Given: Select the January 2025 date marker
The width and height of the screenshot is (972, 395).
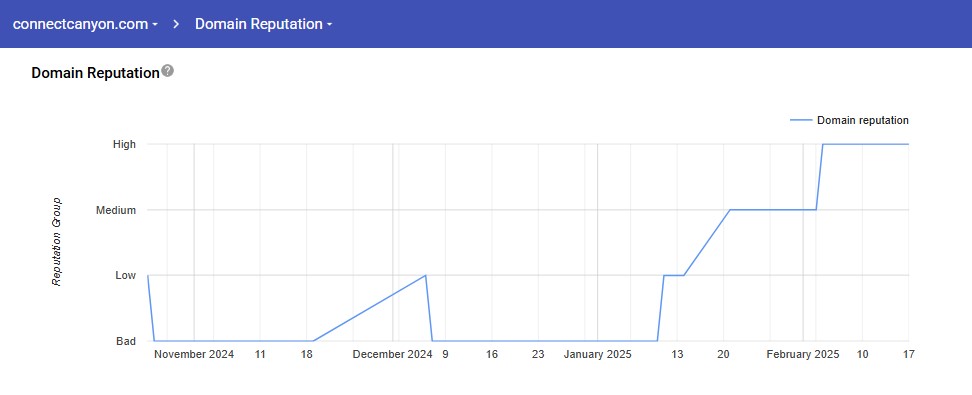Looking at the screenshot, I should [598, 355].
